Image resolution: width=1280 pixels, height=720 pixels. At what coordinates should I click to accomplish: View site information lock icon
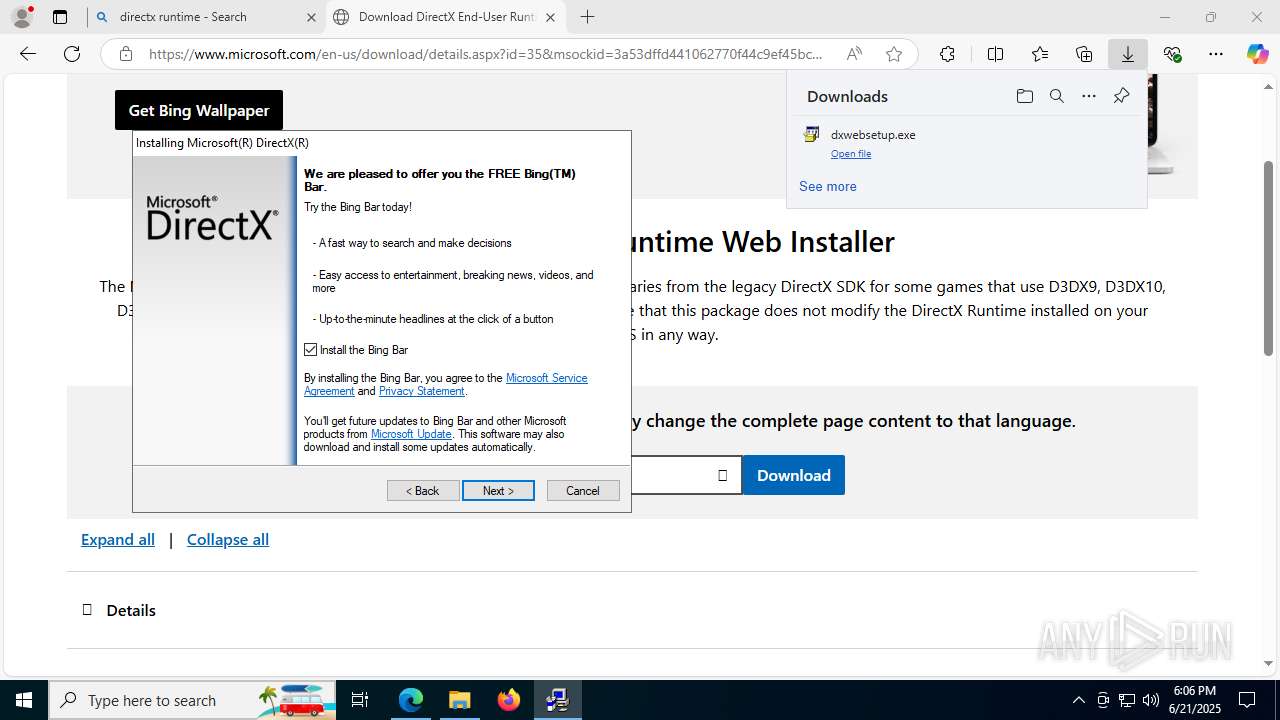point(126,54)
